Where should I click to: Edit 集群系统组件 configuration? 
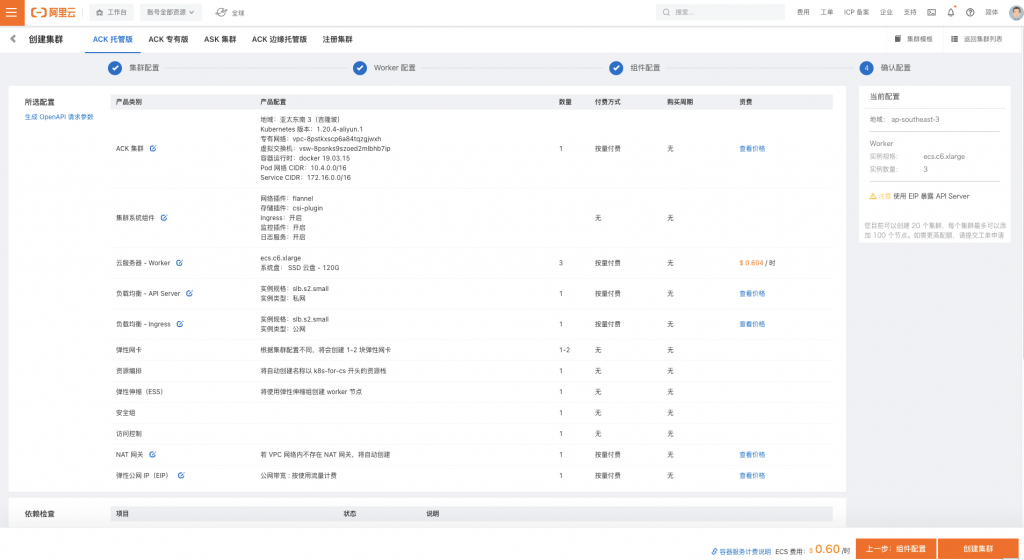(x=164, y=217)
